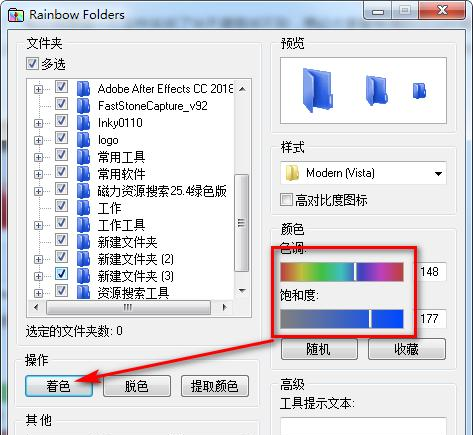Click folder icon beside FastStoneCapture_v92
Viewport: 473px width, 435px height.
[83, 106]
